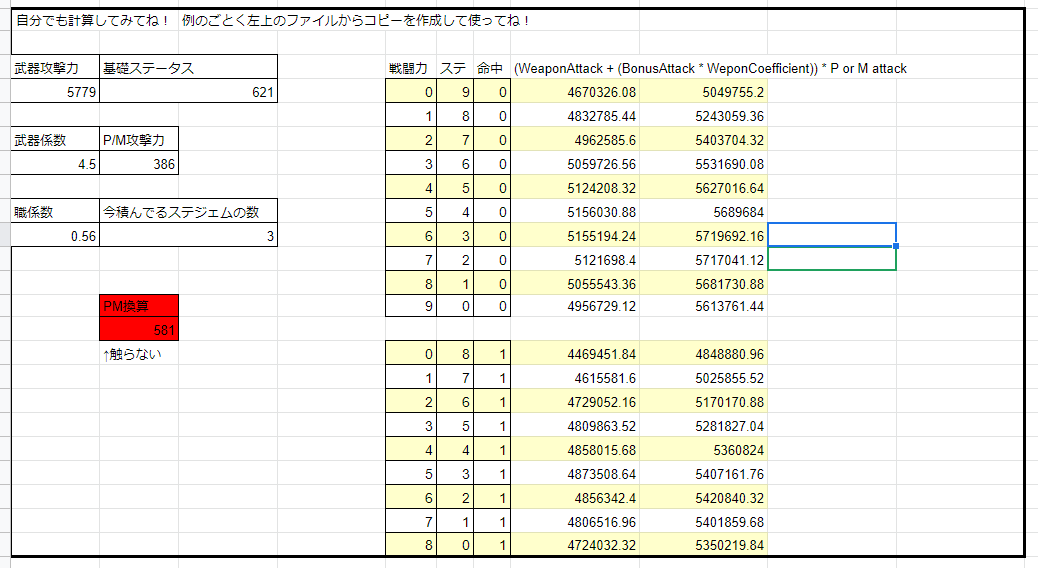Select cell with value 4956729.12
The image size is (1038, 568).
click(x=575, y=306)
